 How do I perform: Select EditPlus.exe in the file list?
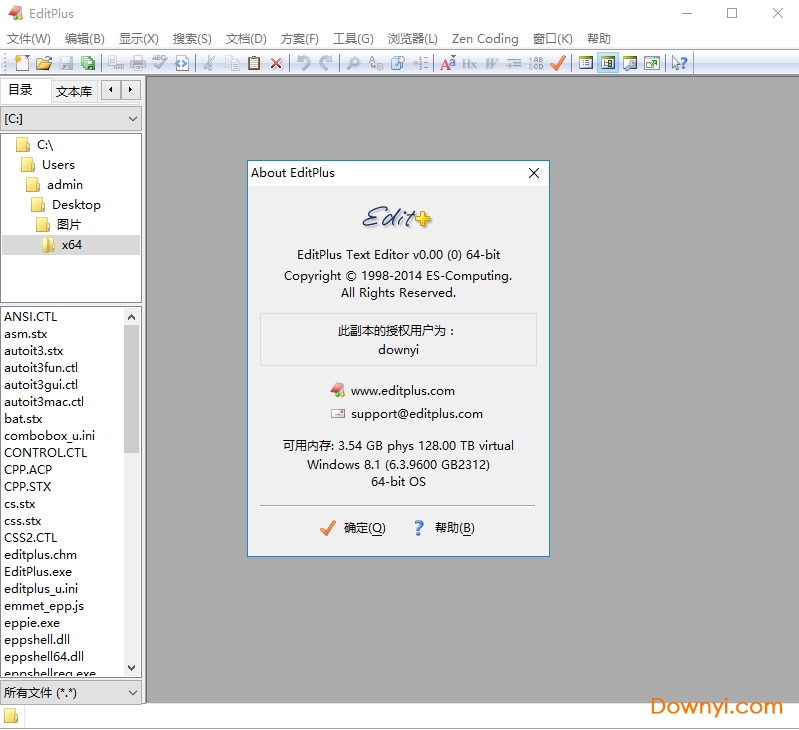[x=38, y=571]
